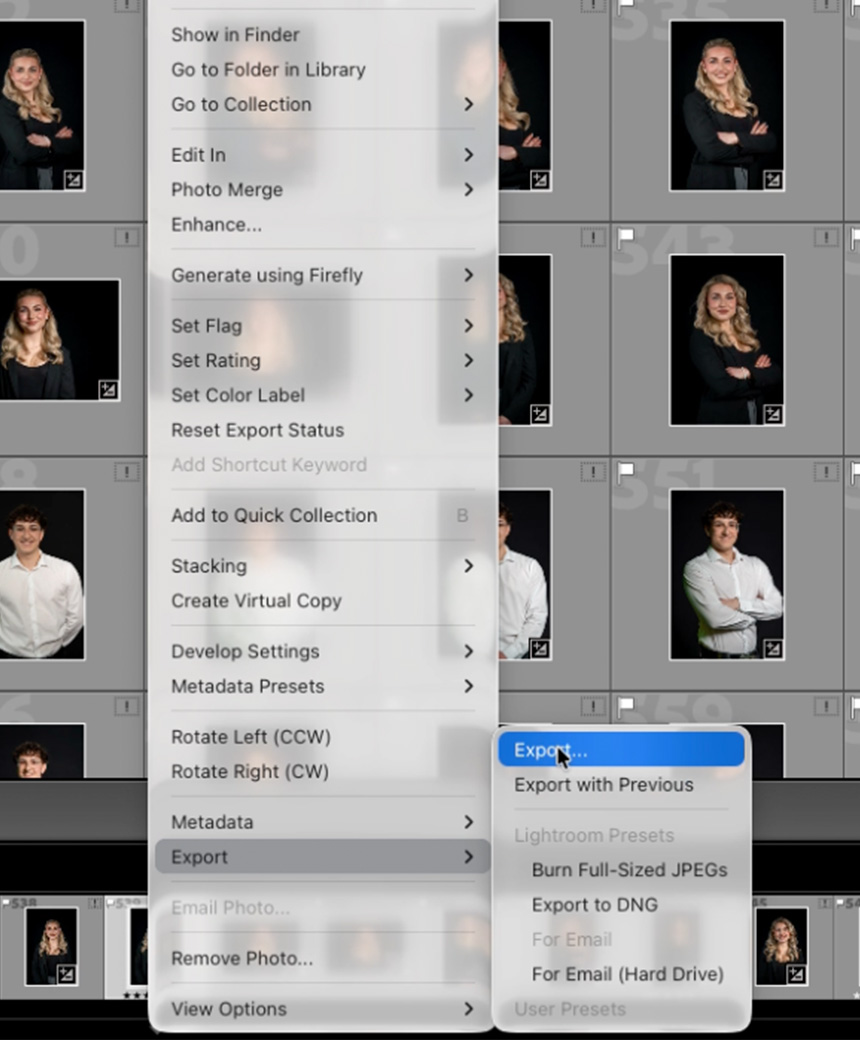Expand the Set Flag submenu
This screenshot has height=1040, width=860.
point(323,326)
